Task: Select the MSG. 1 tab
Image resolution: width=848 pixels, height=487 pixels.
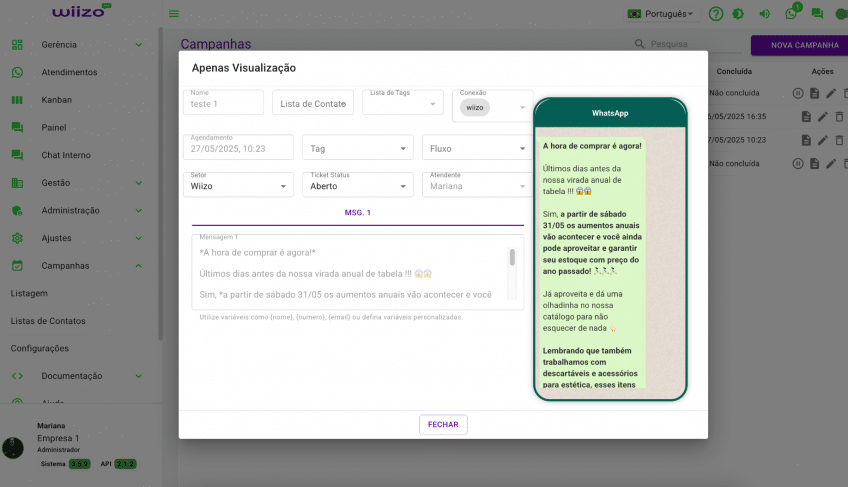Action: (357, 213)
